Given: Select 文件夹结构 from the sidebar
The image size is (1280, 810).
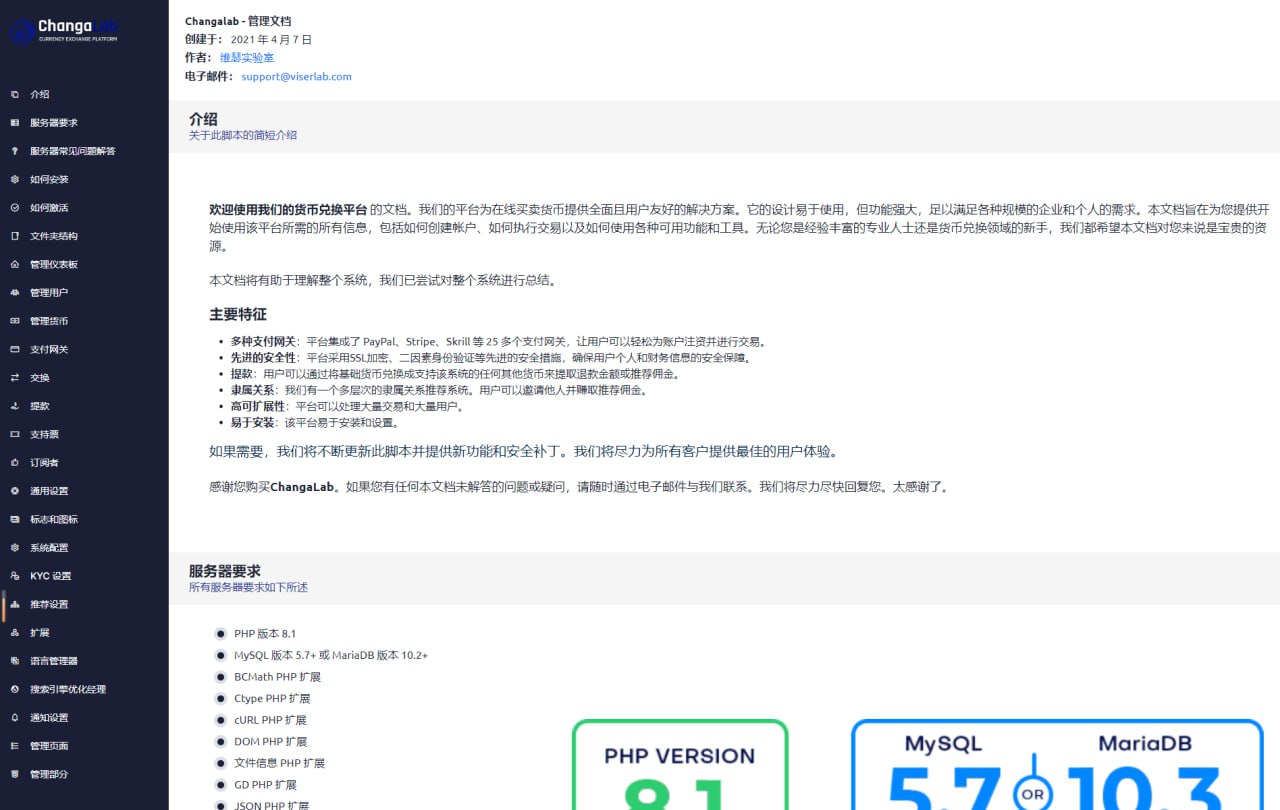Looking at the screenshot, I should [x=55, y=235].
